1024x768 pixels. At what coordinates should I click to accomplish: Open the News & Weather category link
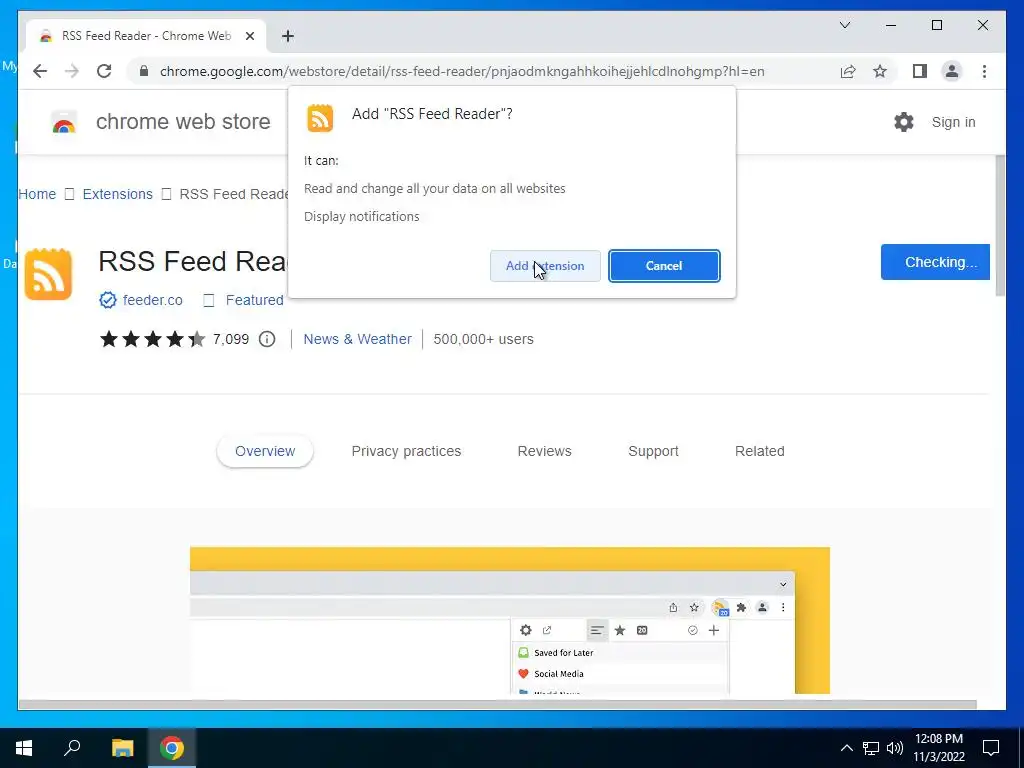[x=358, y=339]
